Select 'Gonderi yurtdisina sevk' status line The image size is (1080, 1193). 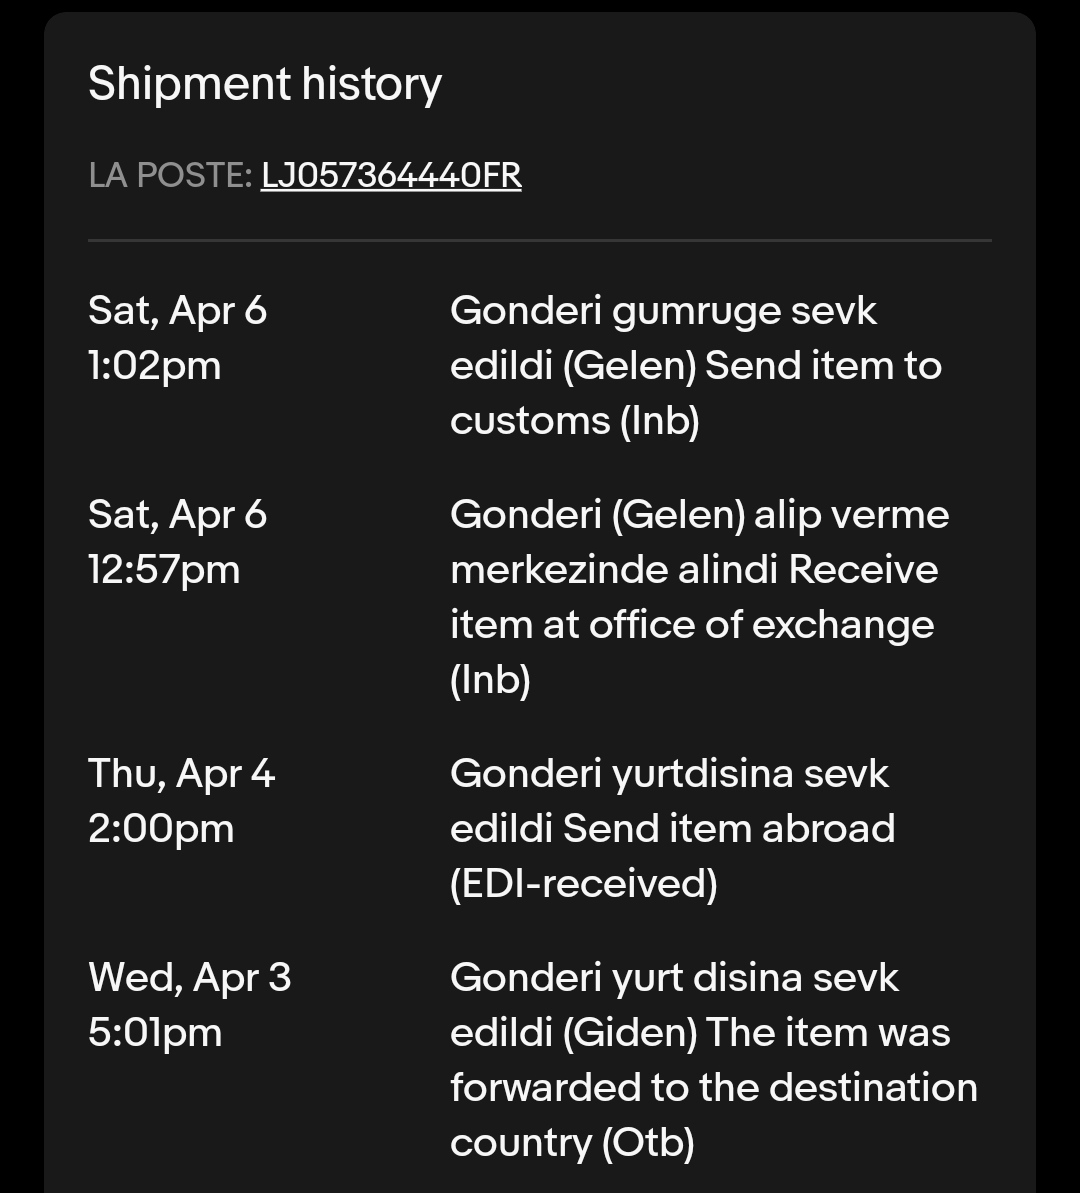pyautogui.click(x=669, y=774)
